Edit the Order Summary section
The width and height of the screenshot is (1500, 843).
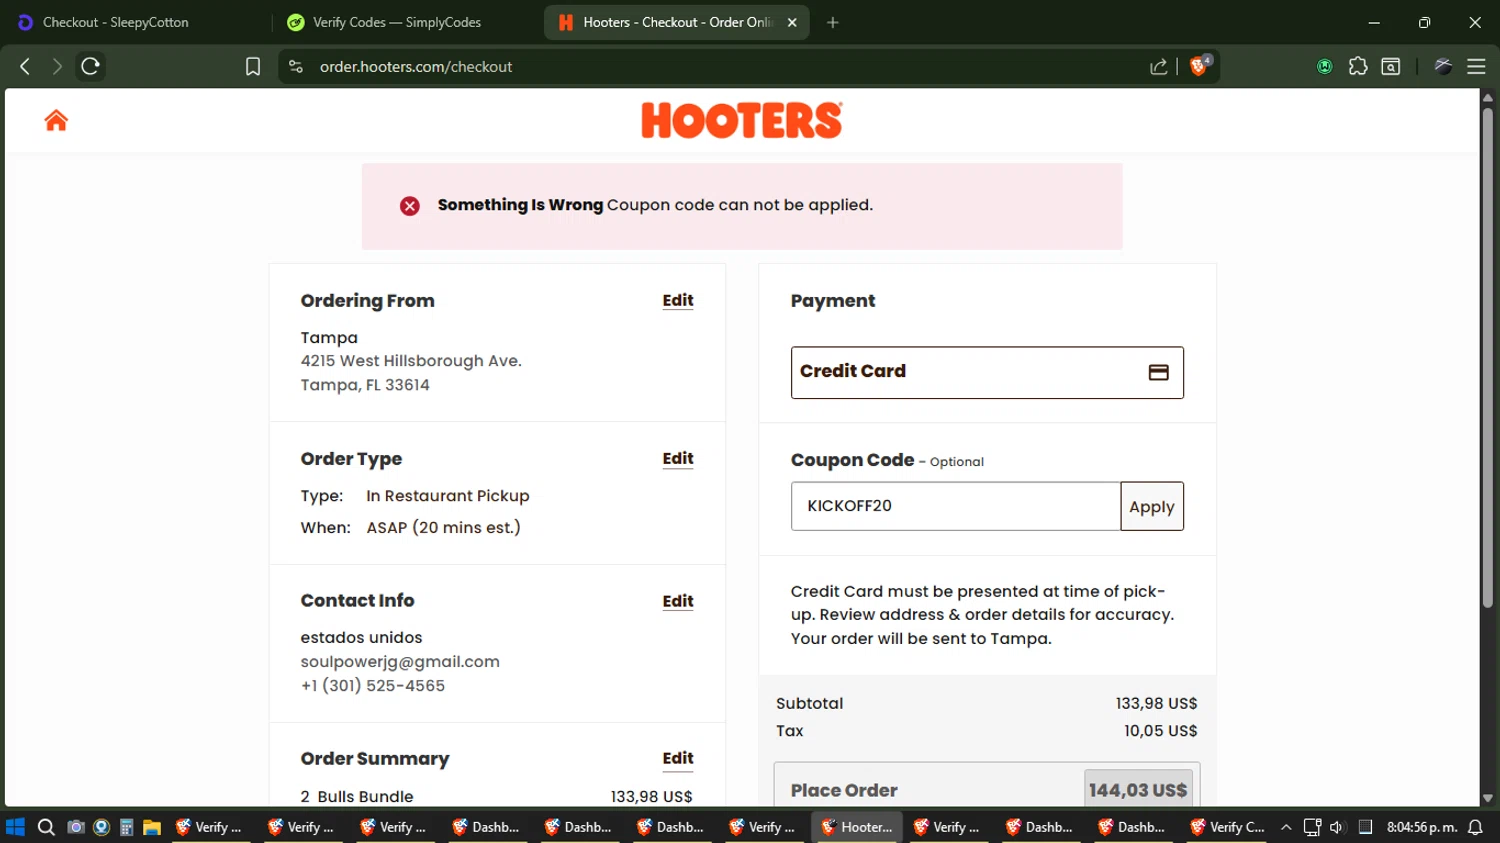tap(678, 759)
